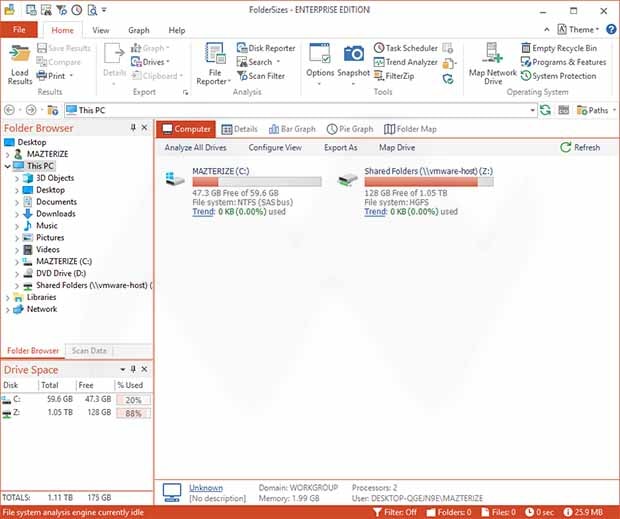Click Empty Recycle Bin
The image size is (620, 519).
tap(559, 48)
